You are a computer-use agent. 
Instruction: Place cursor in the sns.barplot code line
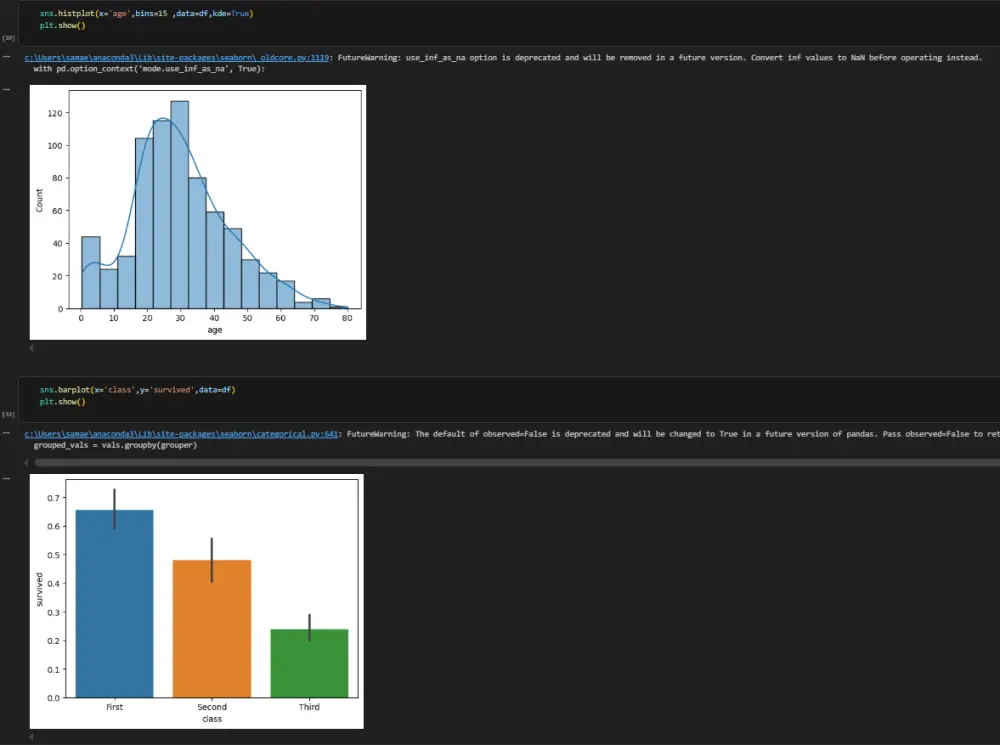(x=137, y=390)
